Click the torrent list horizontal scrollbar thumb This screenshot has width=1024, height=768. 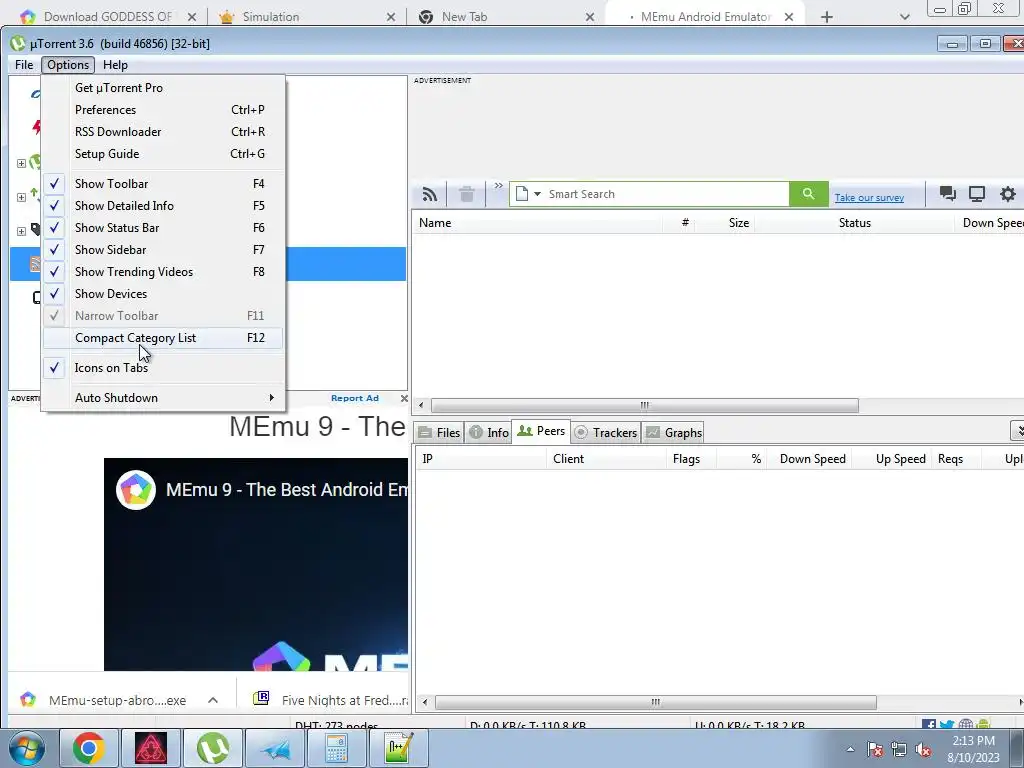coord(645,406)
